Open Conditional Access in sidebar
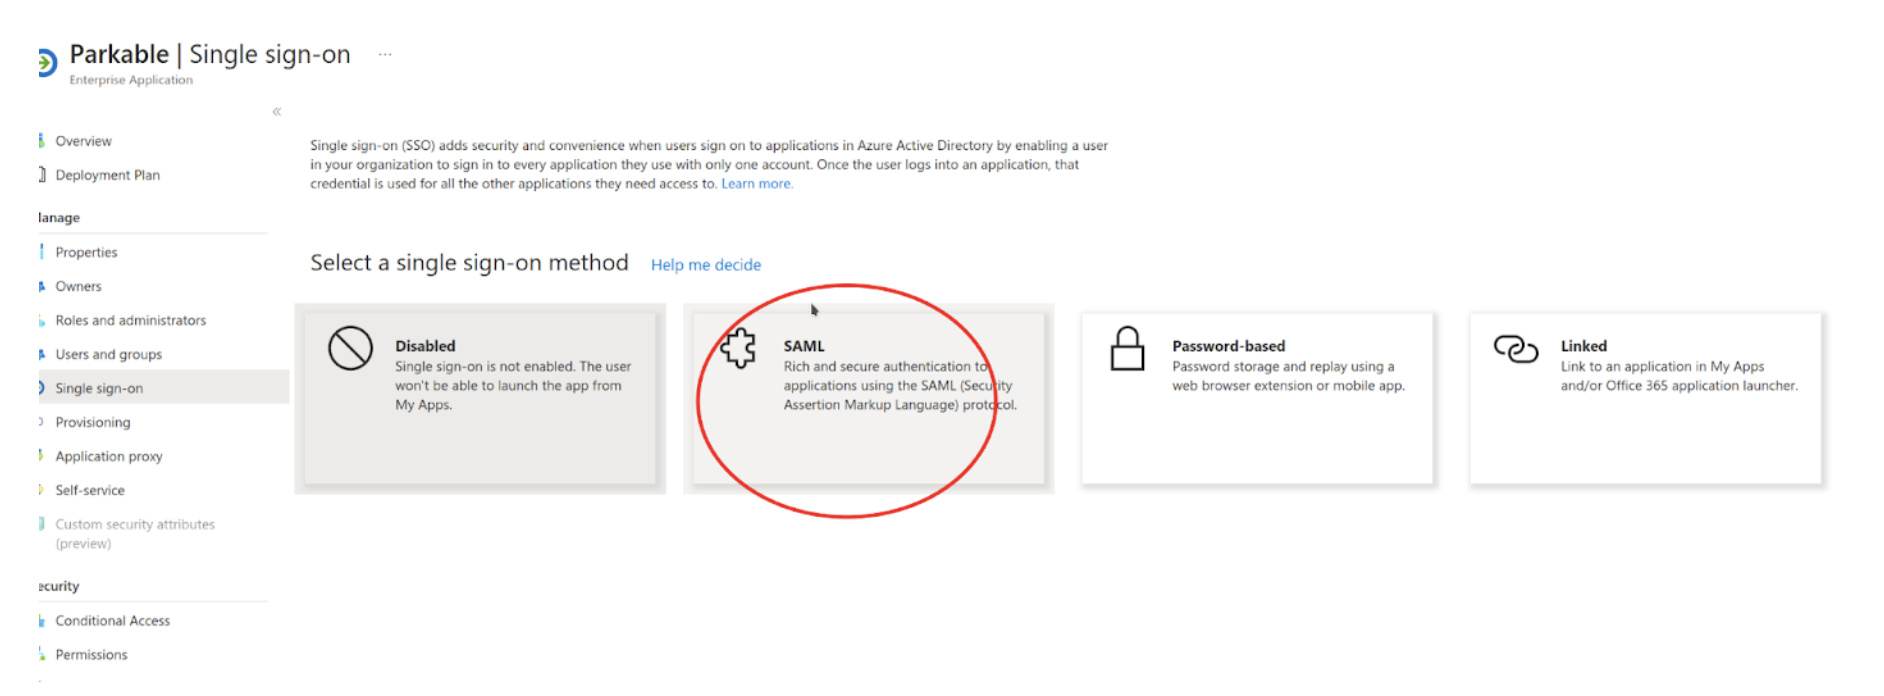1884x696 pixels. [x=112, y=620]
